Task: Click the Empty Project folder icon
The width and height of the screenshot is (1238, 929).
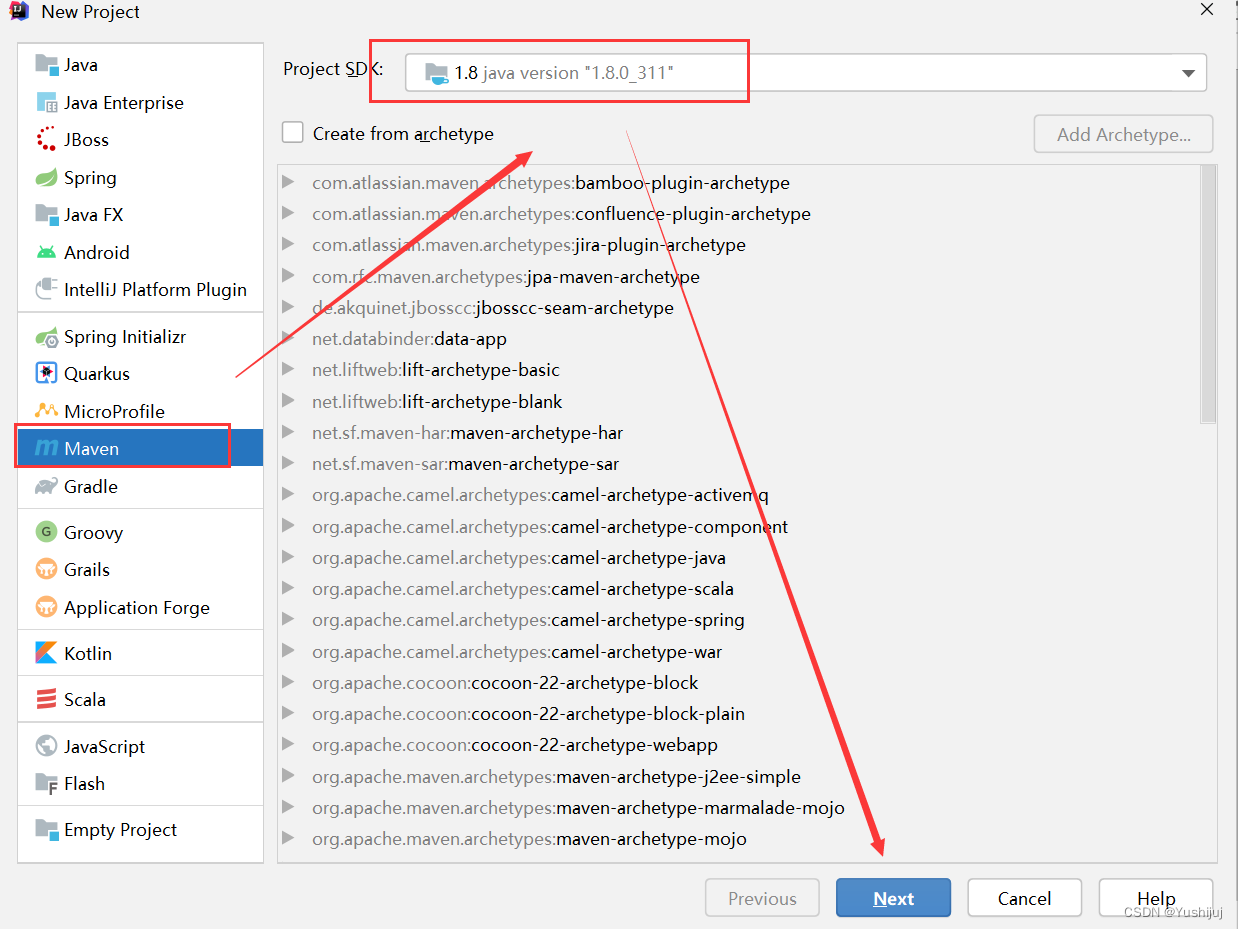Action: pos(47,829)
